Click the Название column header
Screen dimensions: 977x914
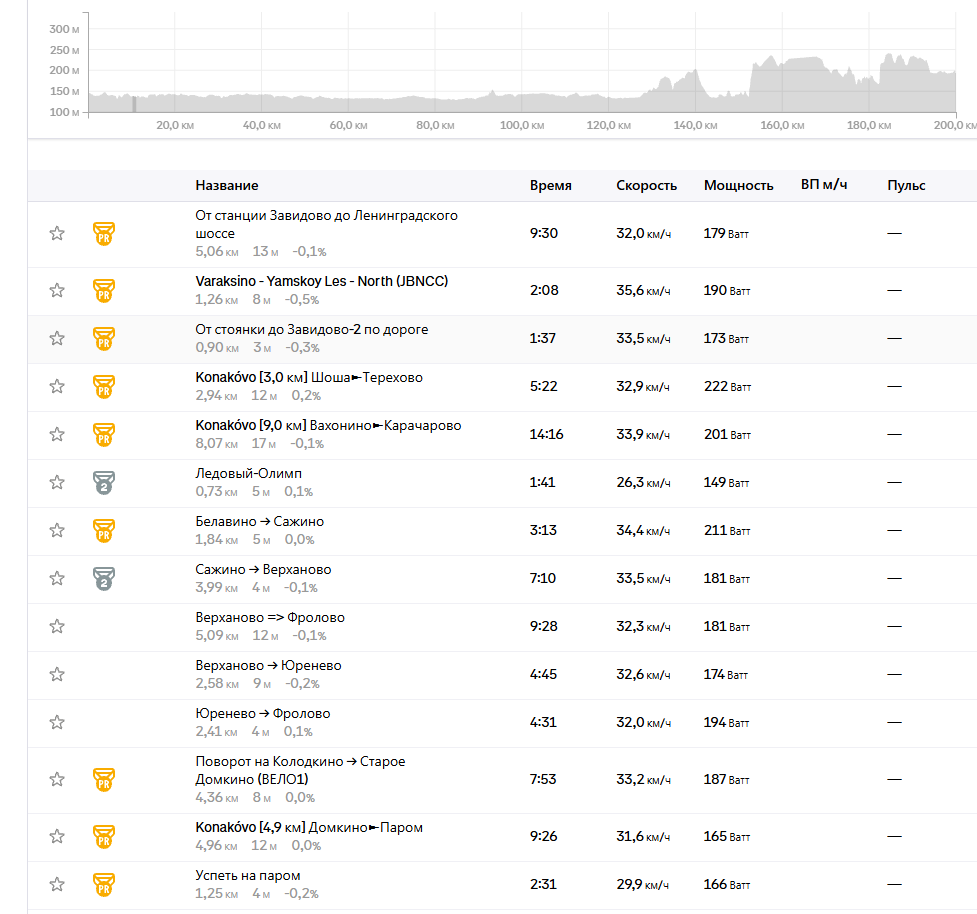227,185
